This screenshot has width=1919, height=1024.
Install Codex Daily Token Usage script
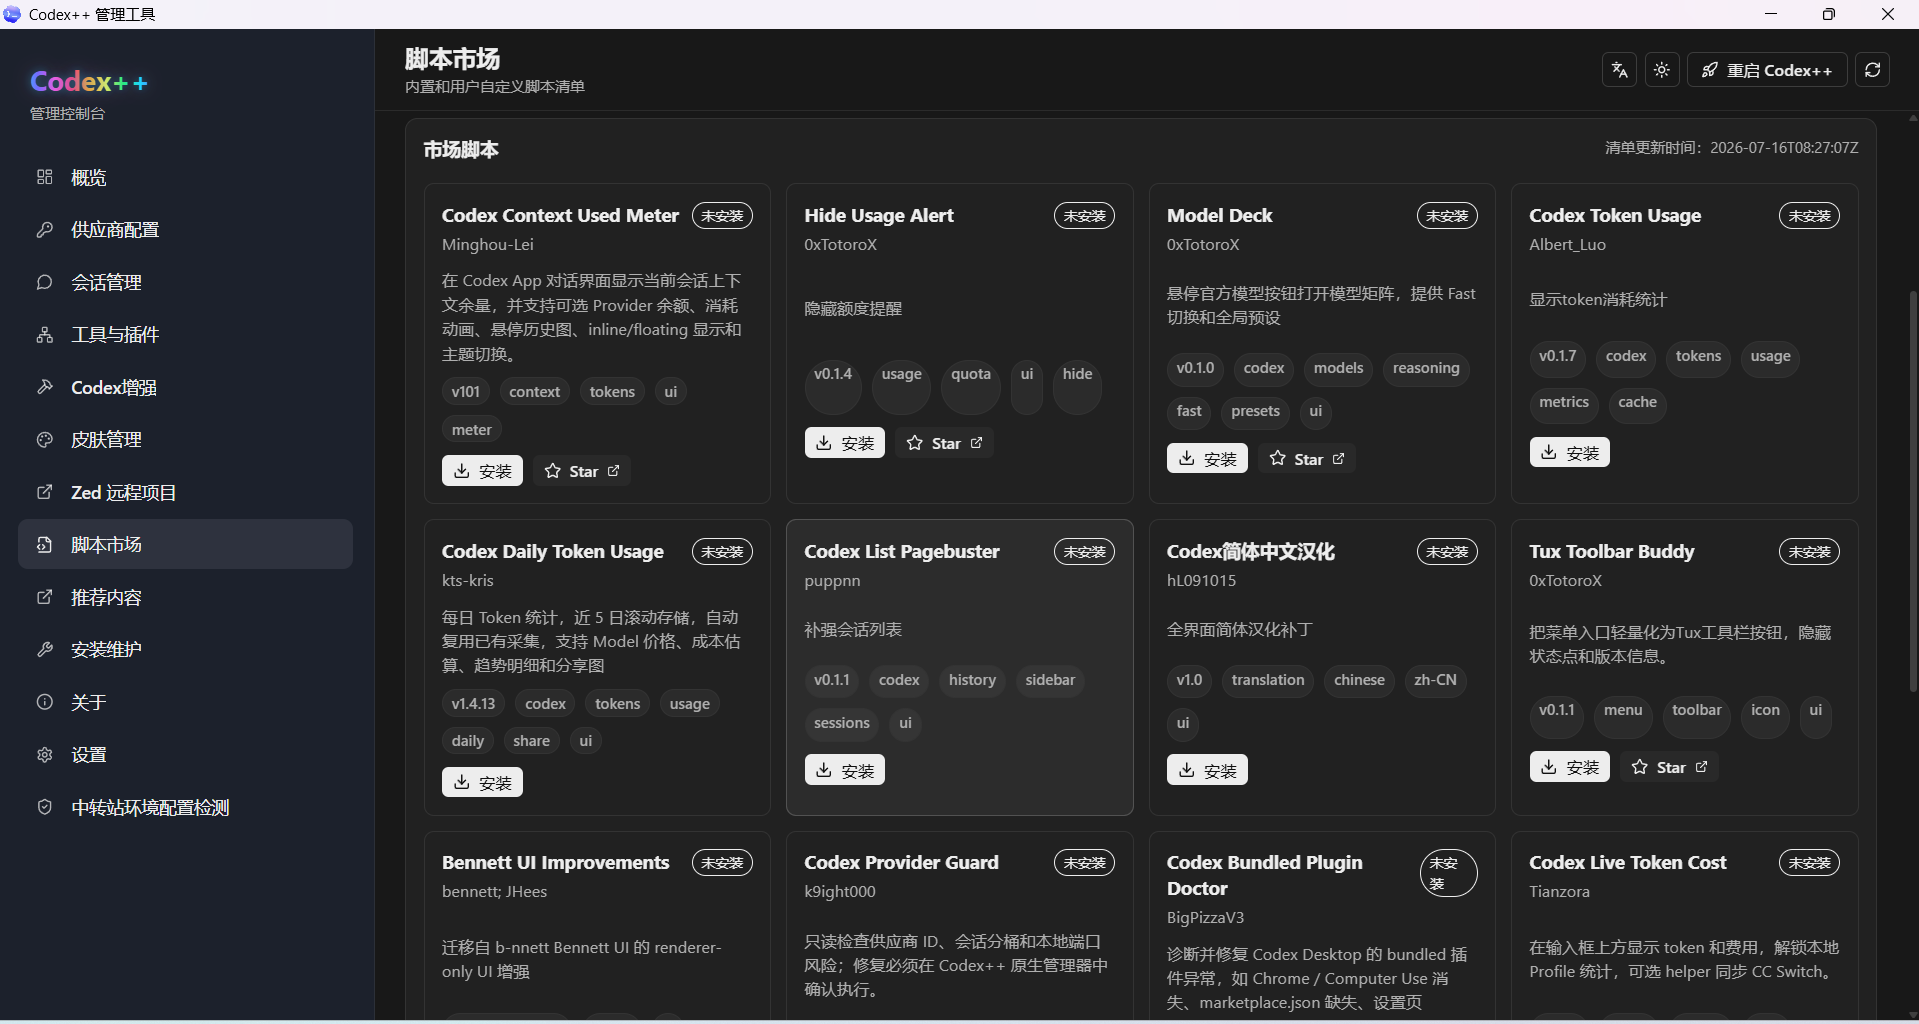pyautogui.click(x=482, y=782)
